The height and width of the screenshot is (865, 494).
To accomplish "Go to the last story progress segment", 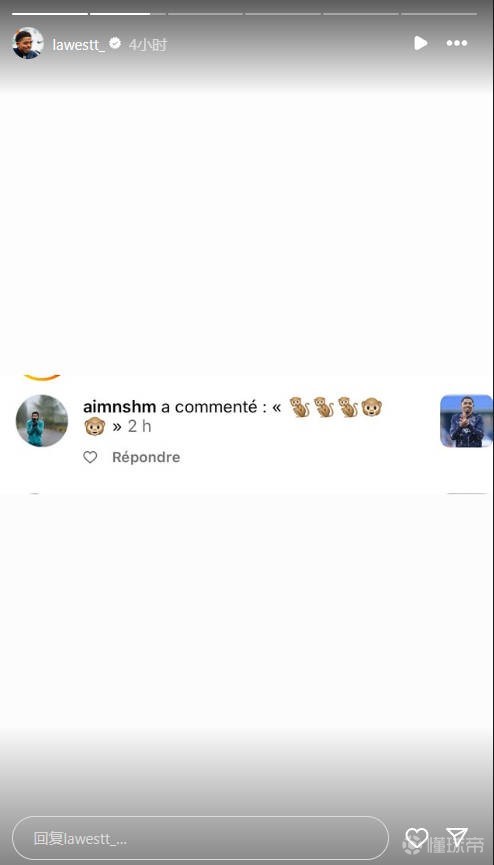I will pos(439,13).
